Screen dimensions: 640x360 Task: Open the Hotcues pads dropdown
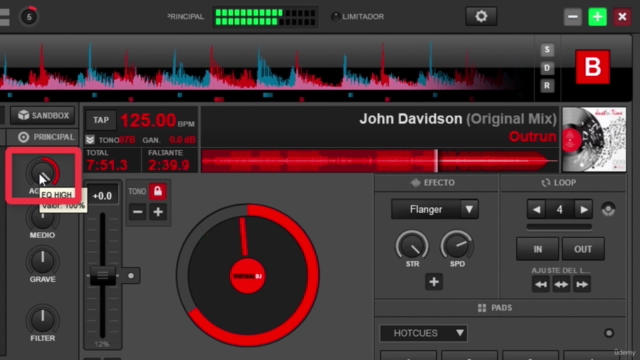click(423, 333)
